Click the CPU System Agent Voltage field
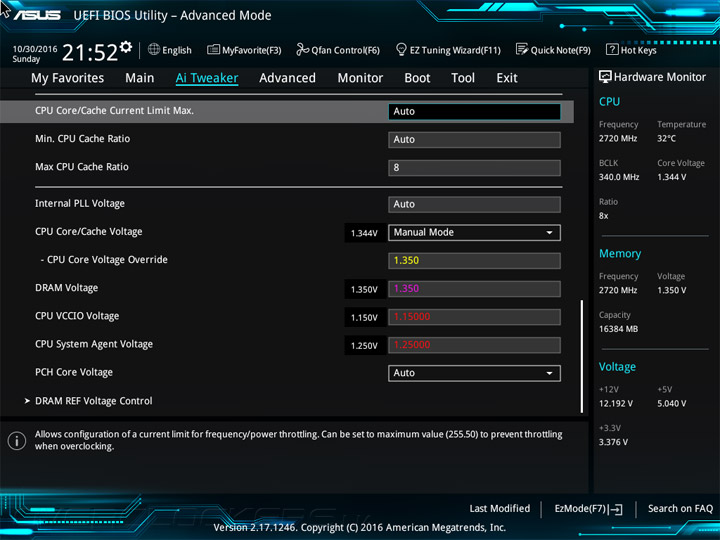720x540 pixels. 474,345
